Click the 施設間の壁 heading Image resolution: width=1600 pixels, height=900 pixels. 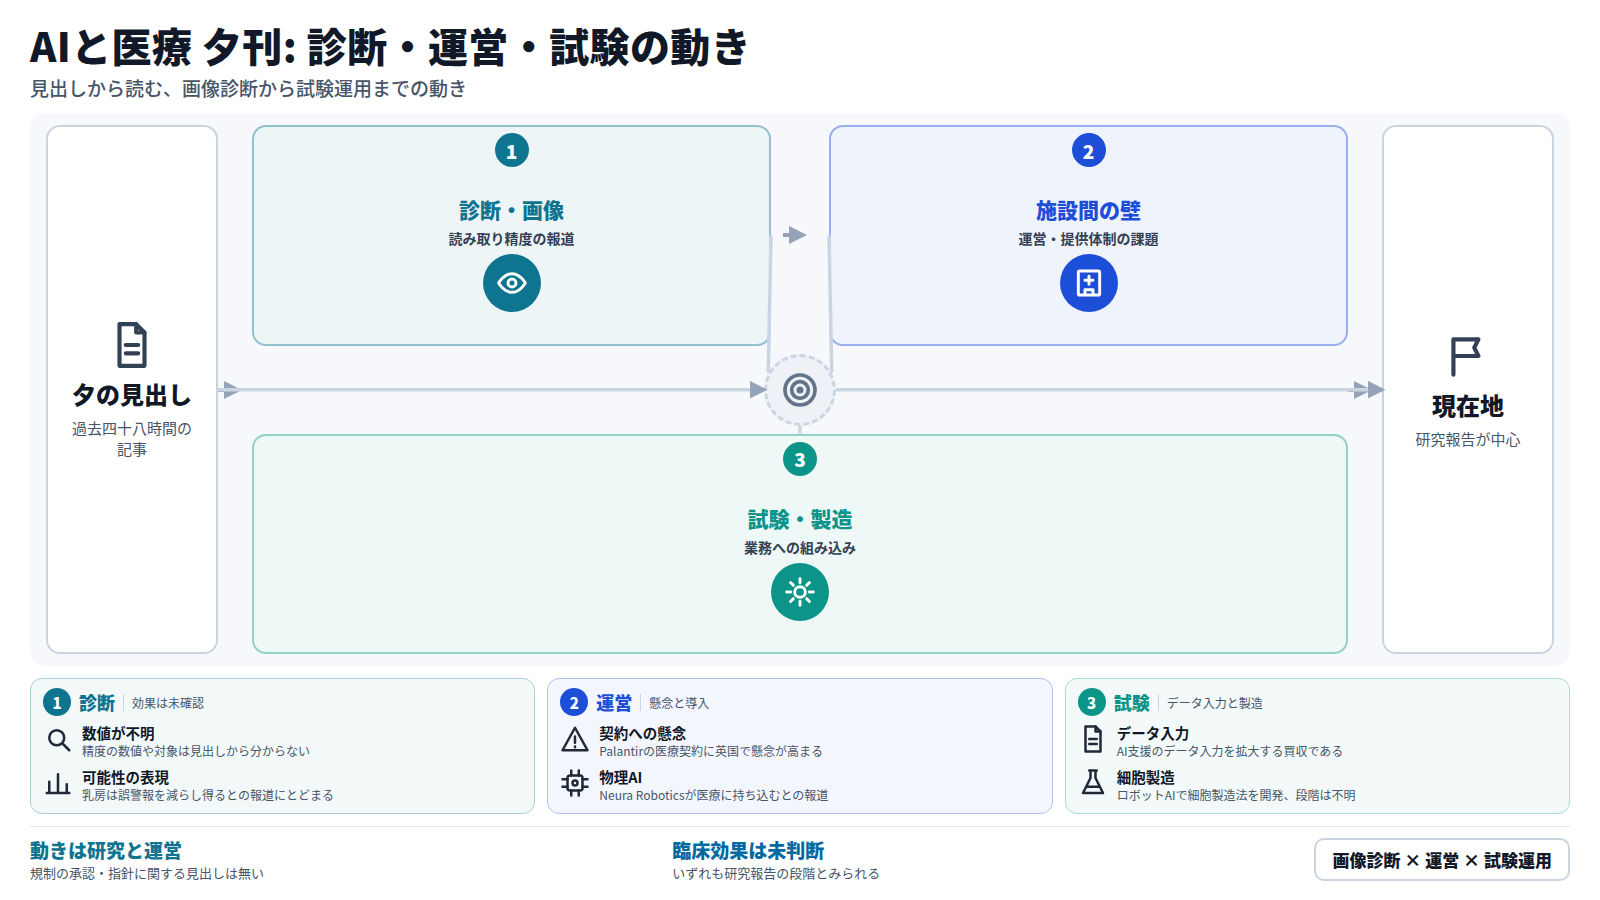coord(1089,211)
